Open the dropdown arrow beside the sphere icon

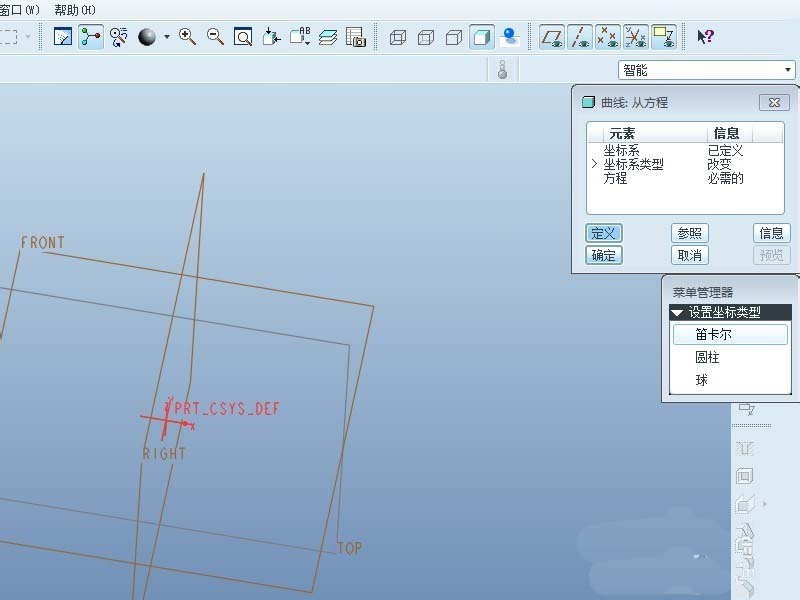pyautogui.click(x=166, y=37)
